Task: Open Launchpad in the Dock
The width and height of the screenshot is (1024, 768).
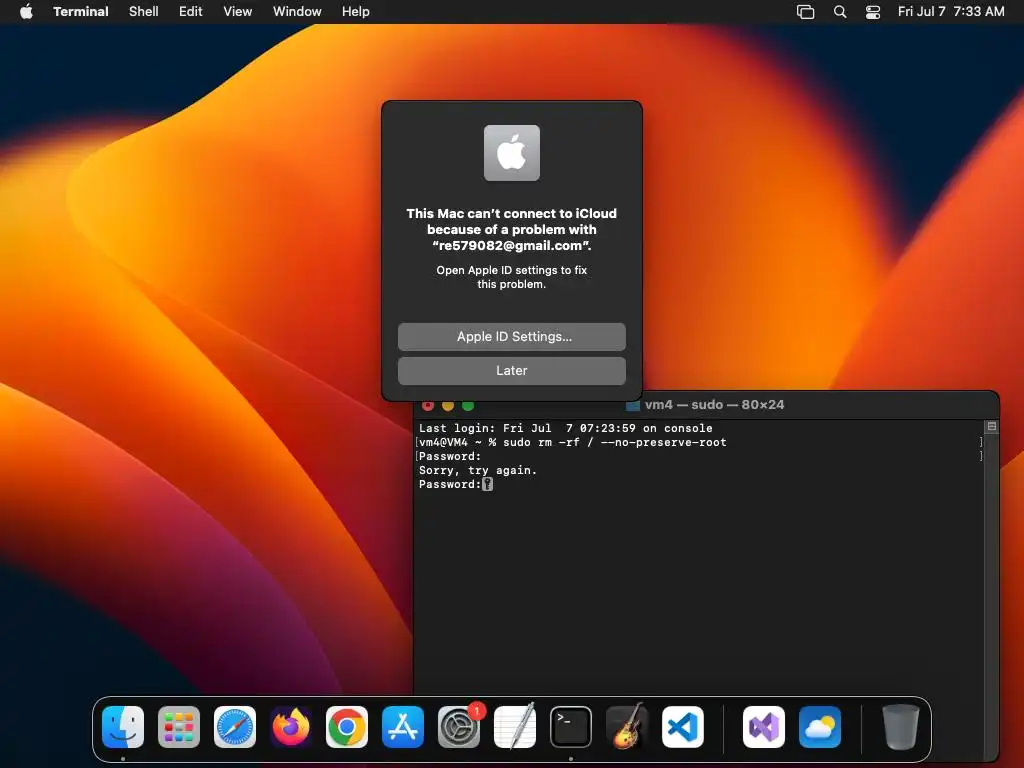Action: pyautogui.click(x=179, y=727)
